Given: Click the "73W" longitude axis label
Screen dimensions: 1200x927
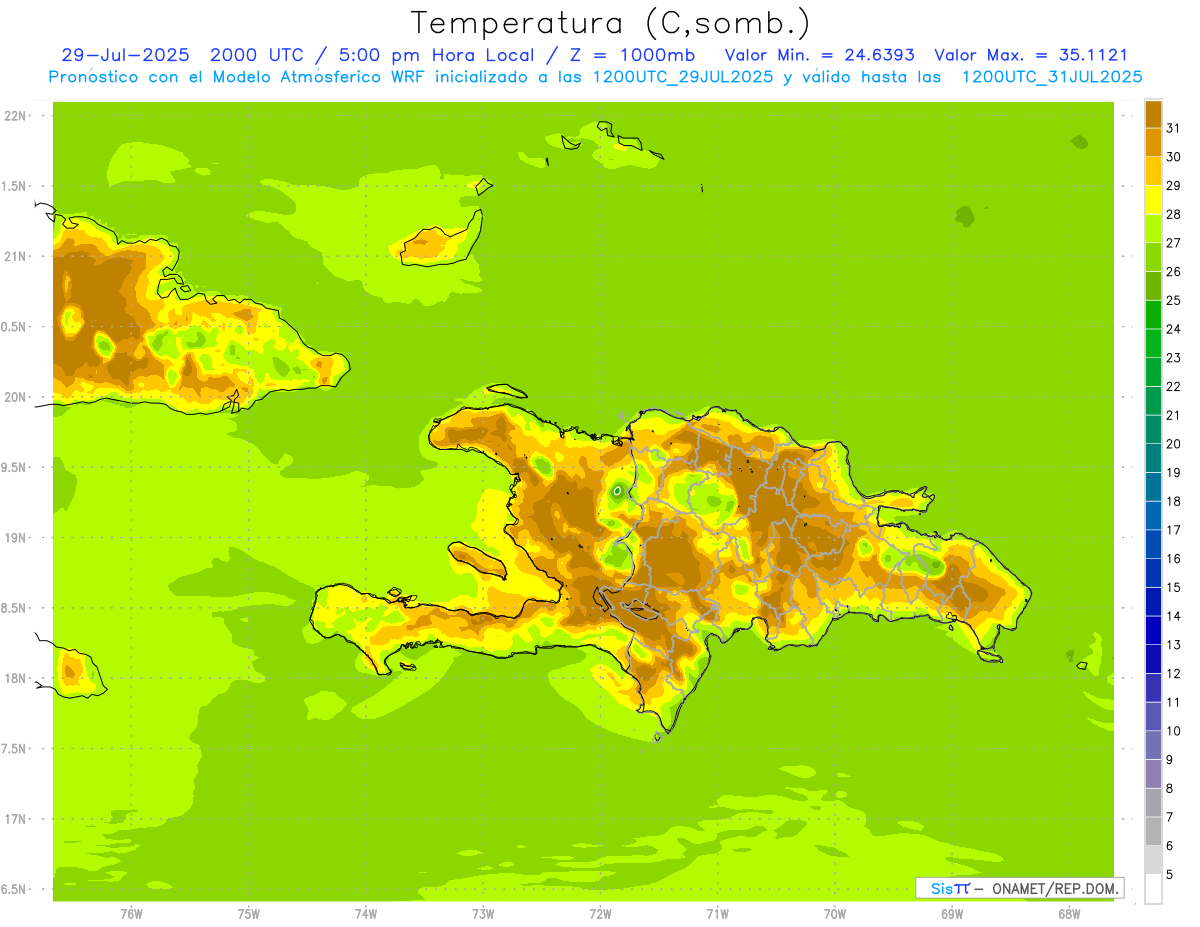Looking at the screenshot, I should (483, 914).
